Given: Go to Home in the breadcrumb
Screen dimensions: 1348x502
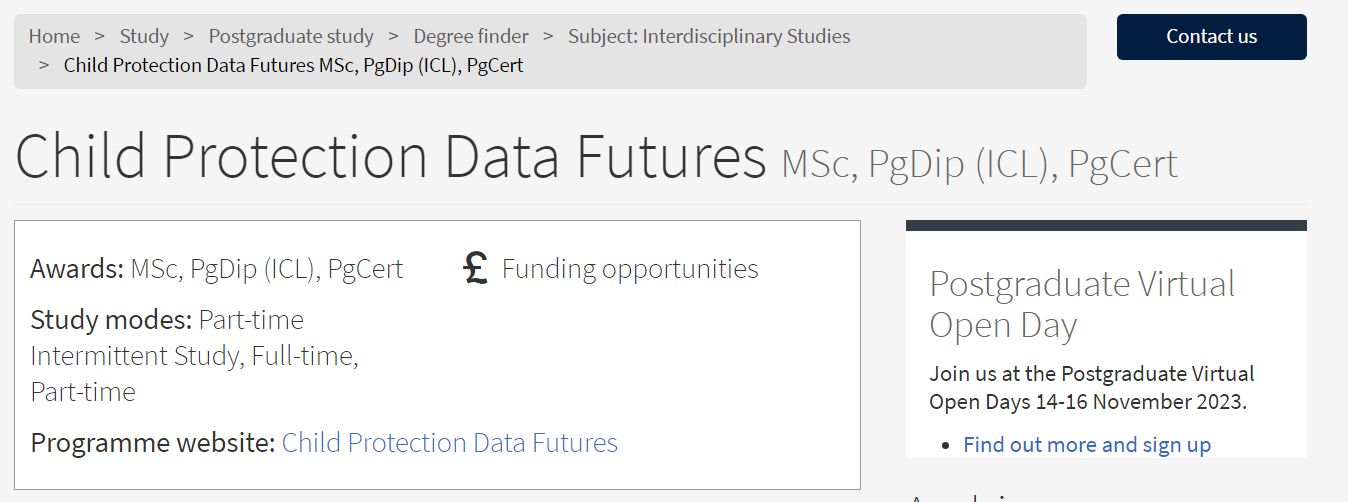Looking at the screenshot, I should click(54, 36).
